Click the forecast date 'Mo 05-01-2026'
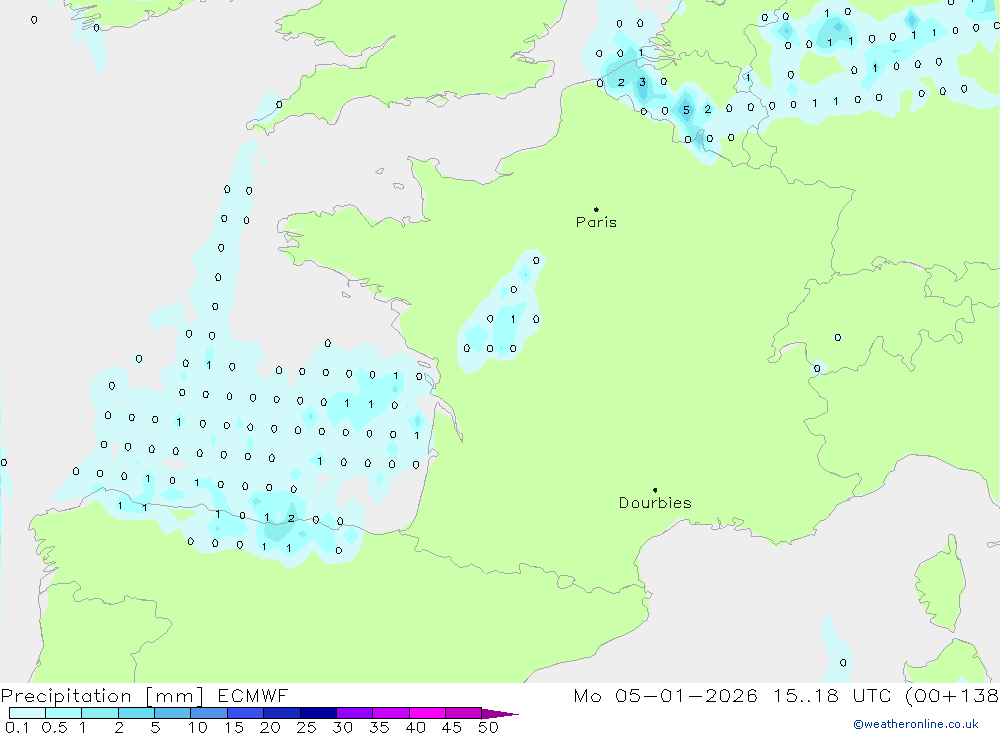Viewport: 1000px width, 733px height. pyautogui.click(x=665, y=696)
